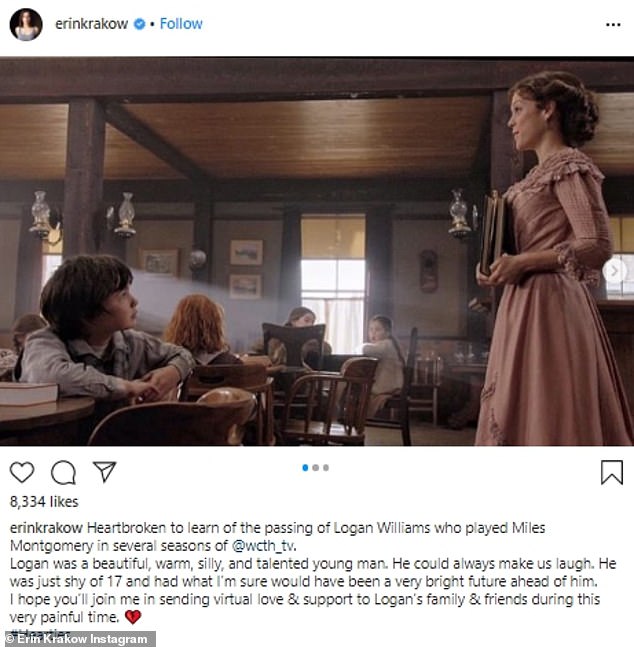This screenshot has width=634, height=647.
Task: View the 8,334 likes list
Action: coord(44,502)
